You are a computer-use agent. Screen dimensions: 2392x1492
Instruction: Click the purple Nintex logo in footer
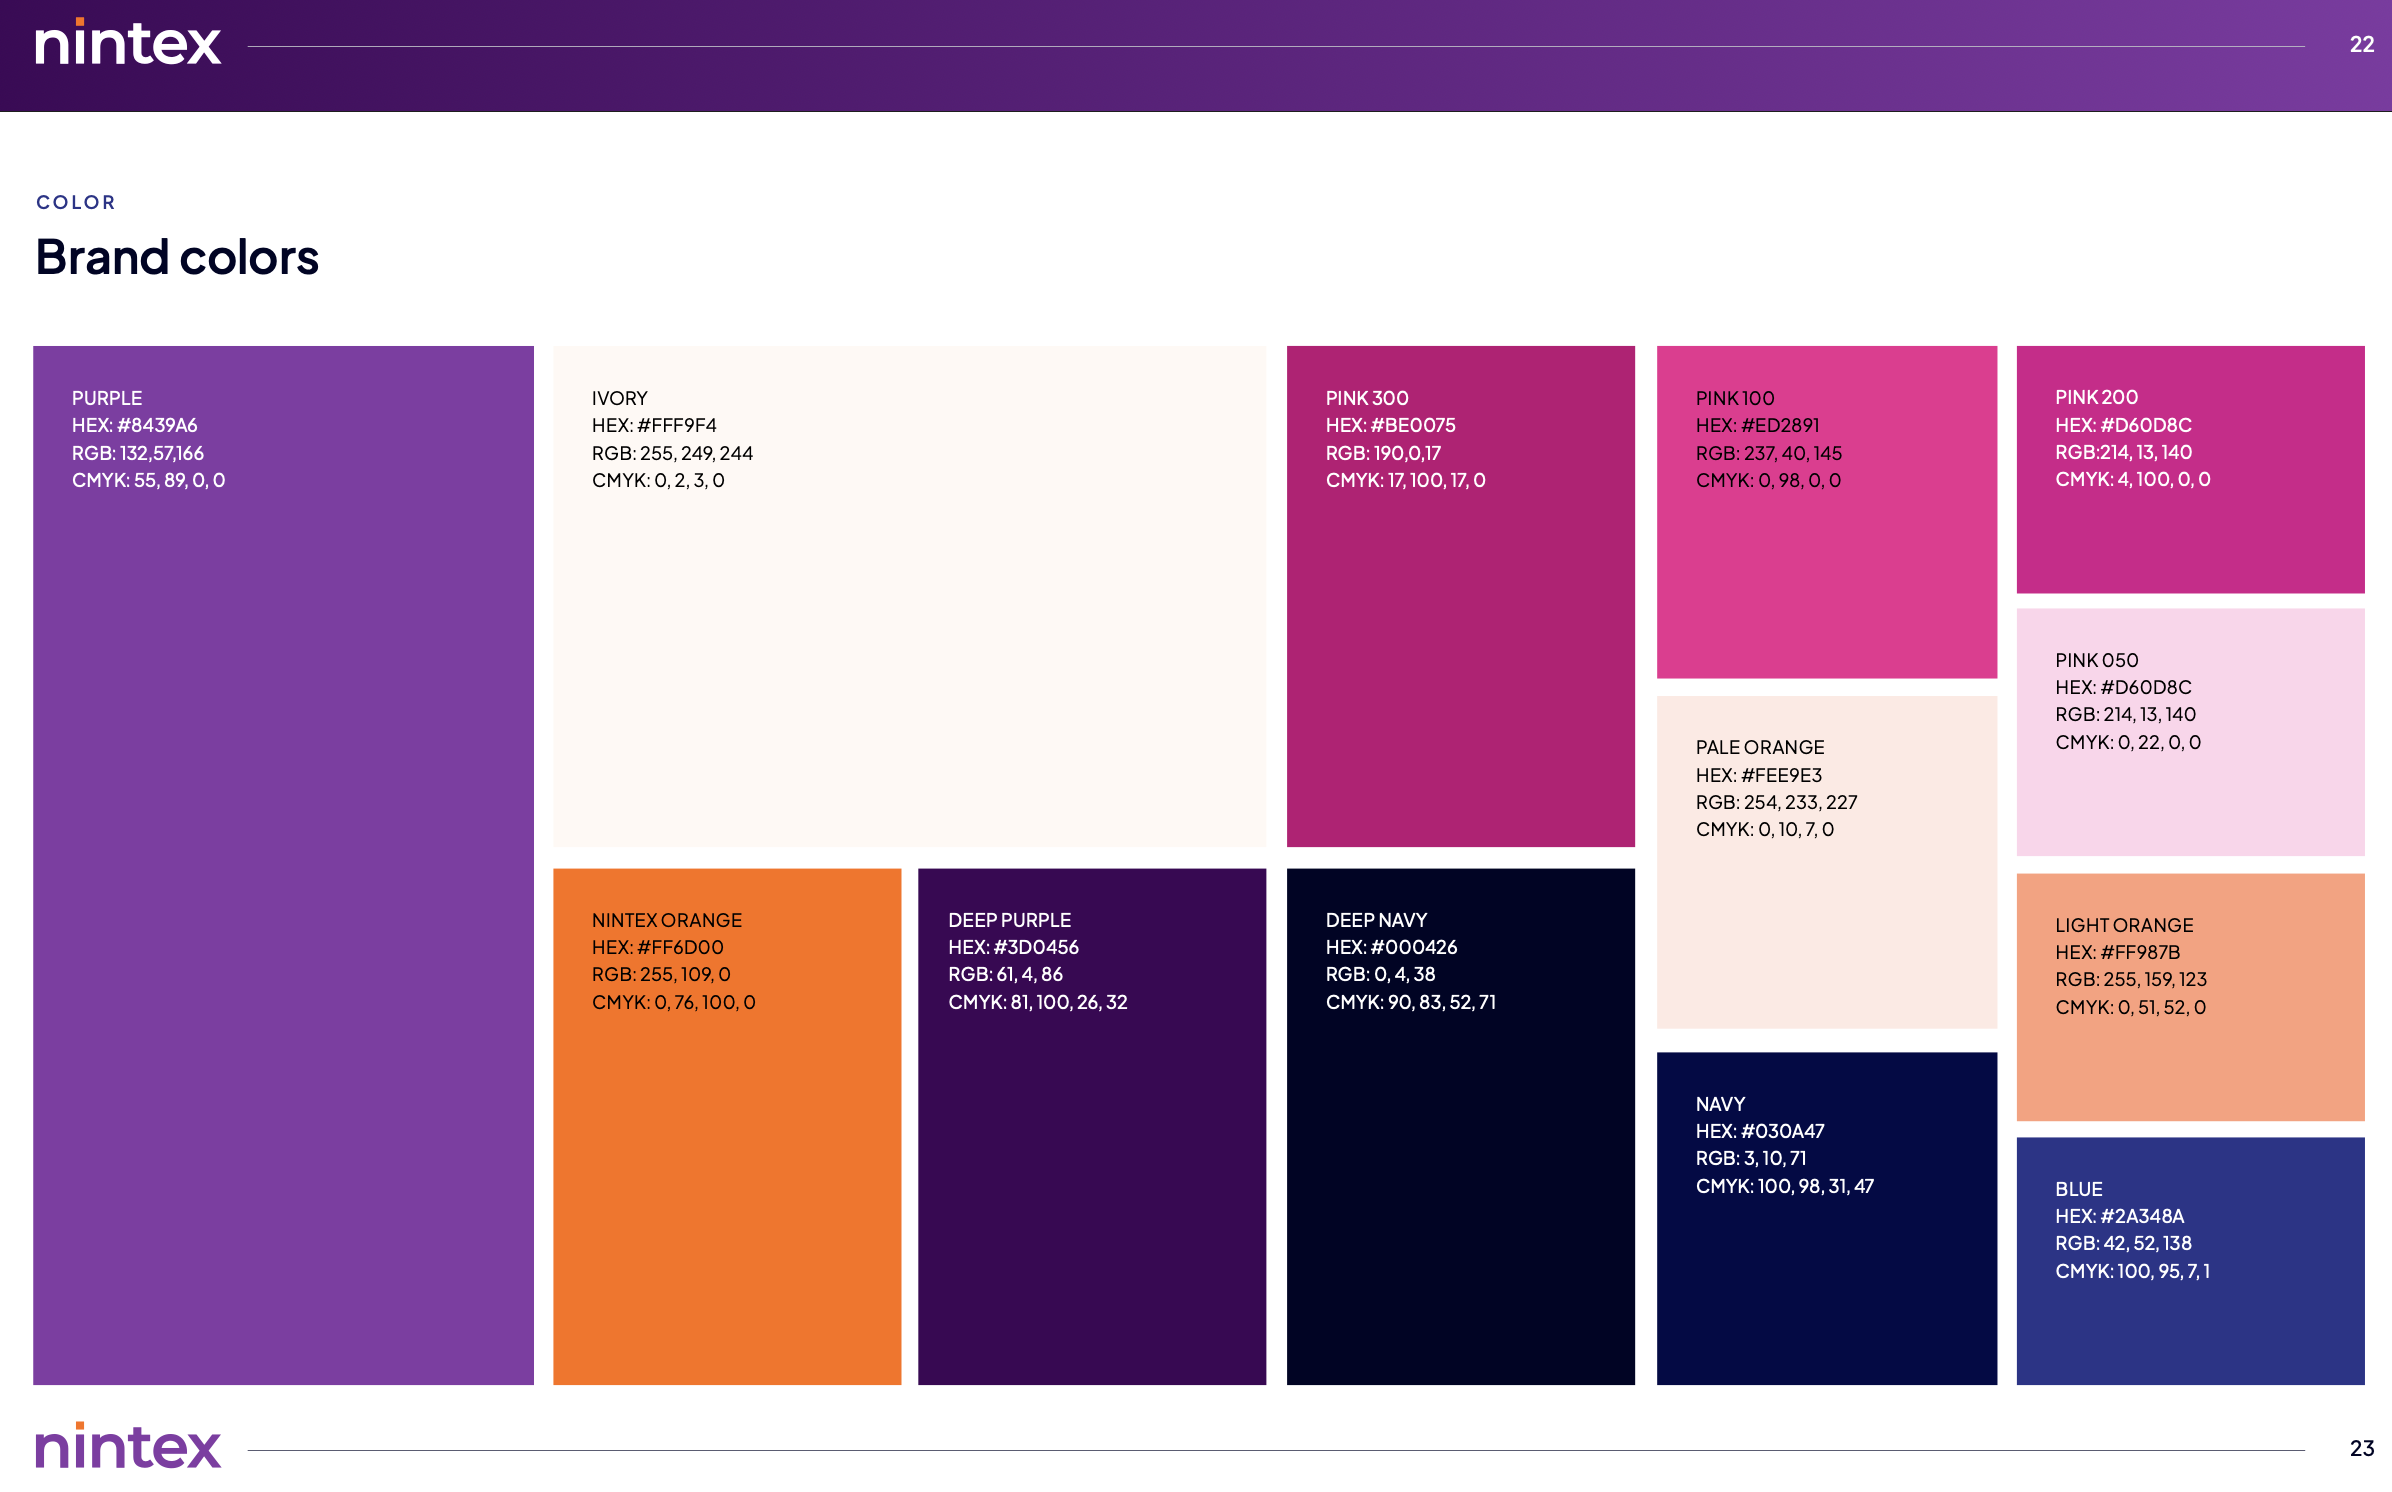click(128, 1446)
